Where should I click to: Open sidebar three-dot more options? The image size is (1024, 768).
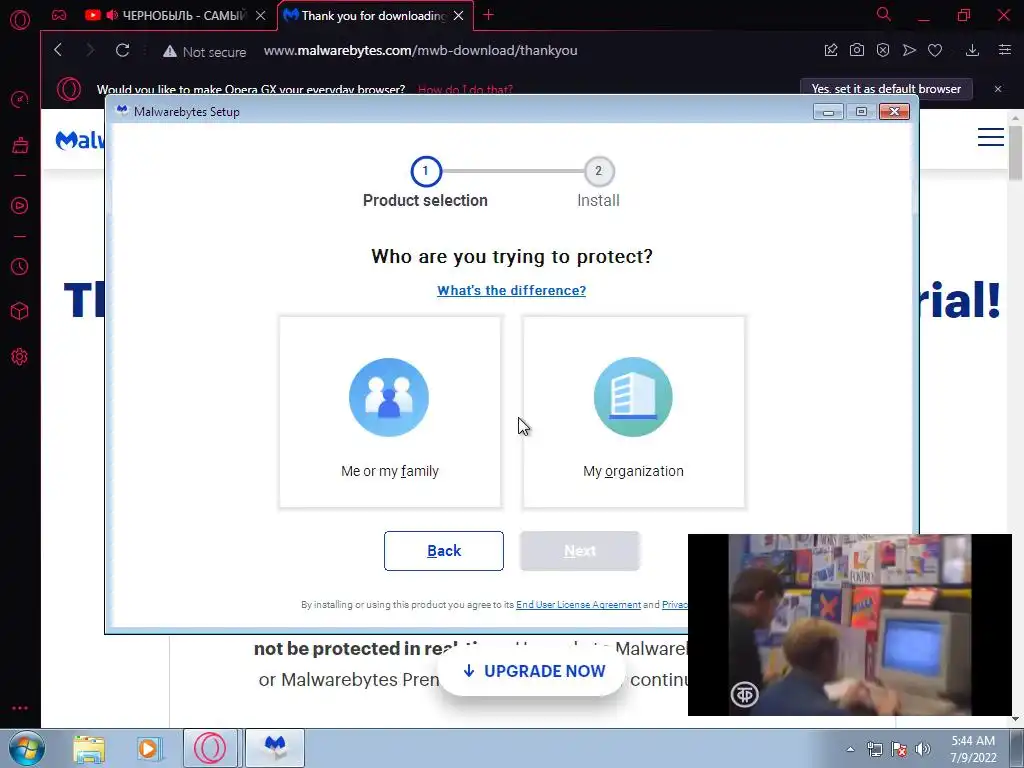click(20, 708)
